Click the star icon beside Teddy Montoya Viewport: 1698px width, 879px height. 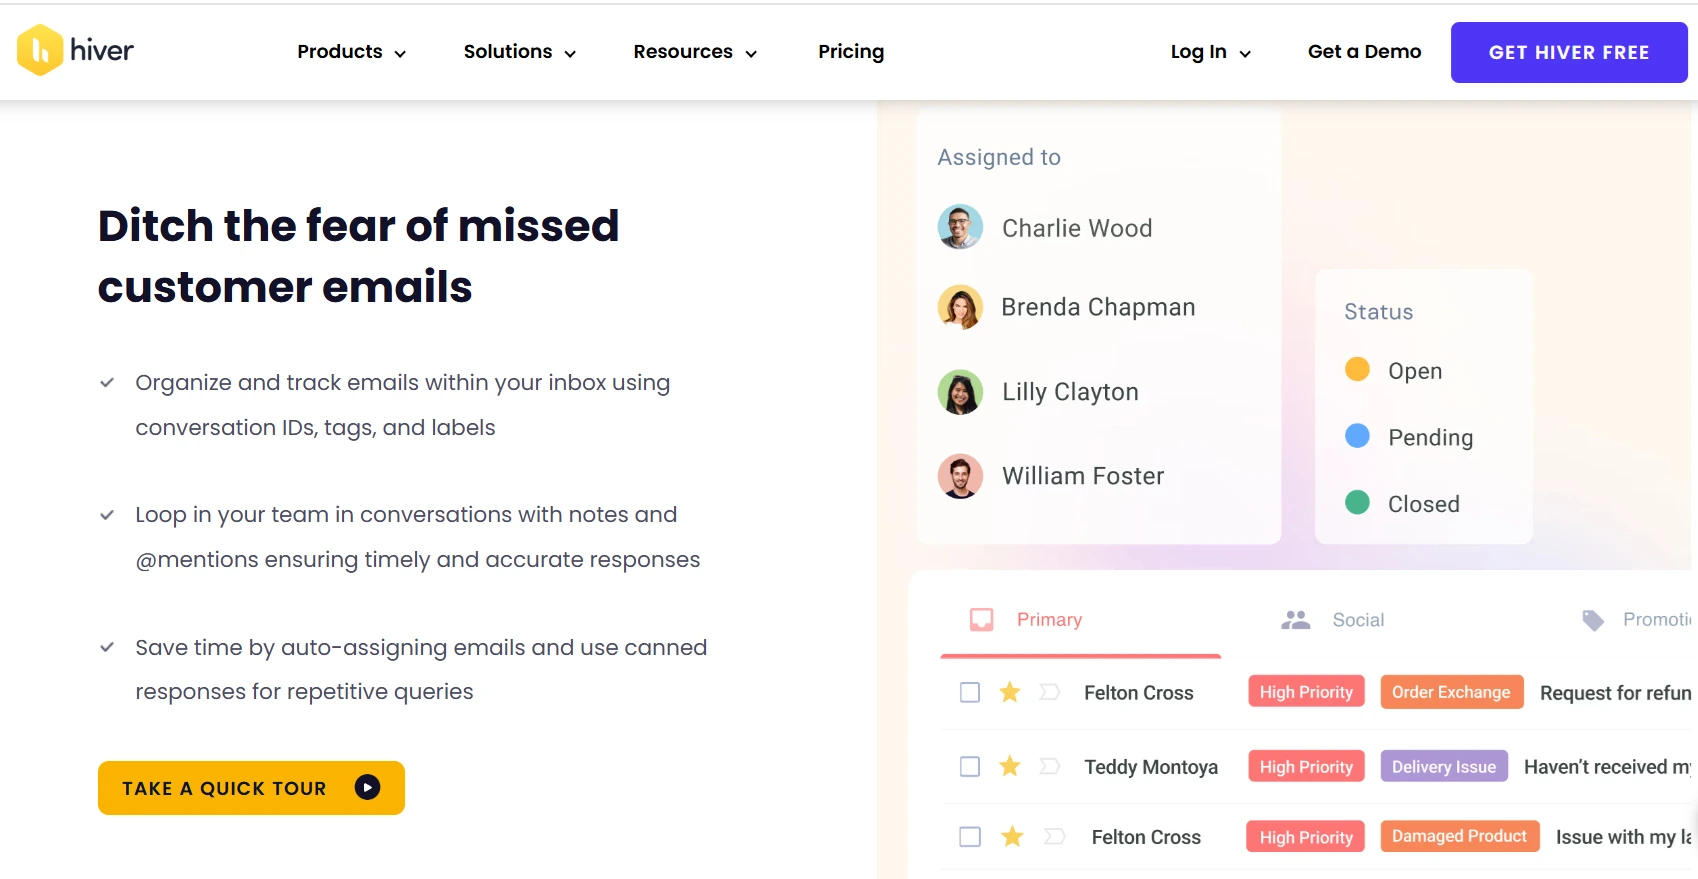tap(1010, 766)
